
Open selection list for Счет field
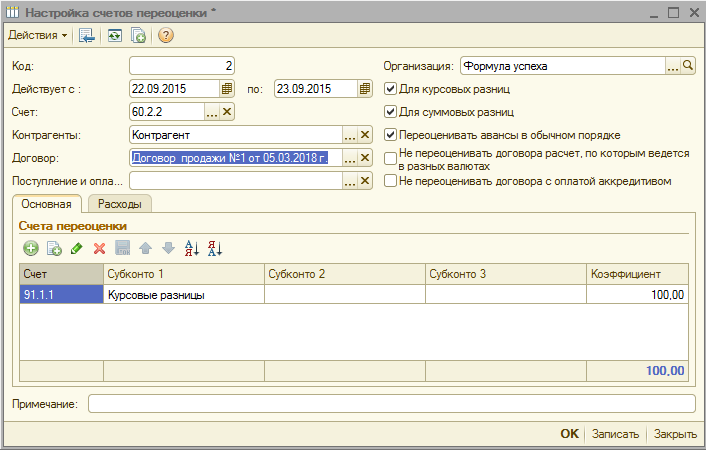coord(211,111)
